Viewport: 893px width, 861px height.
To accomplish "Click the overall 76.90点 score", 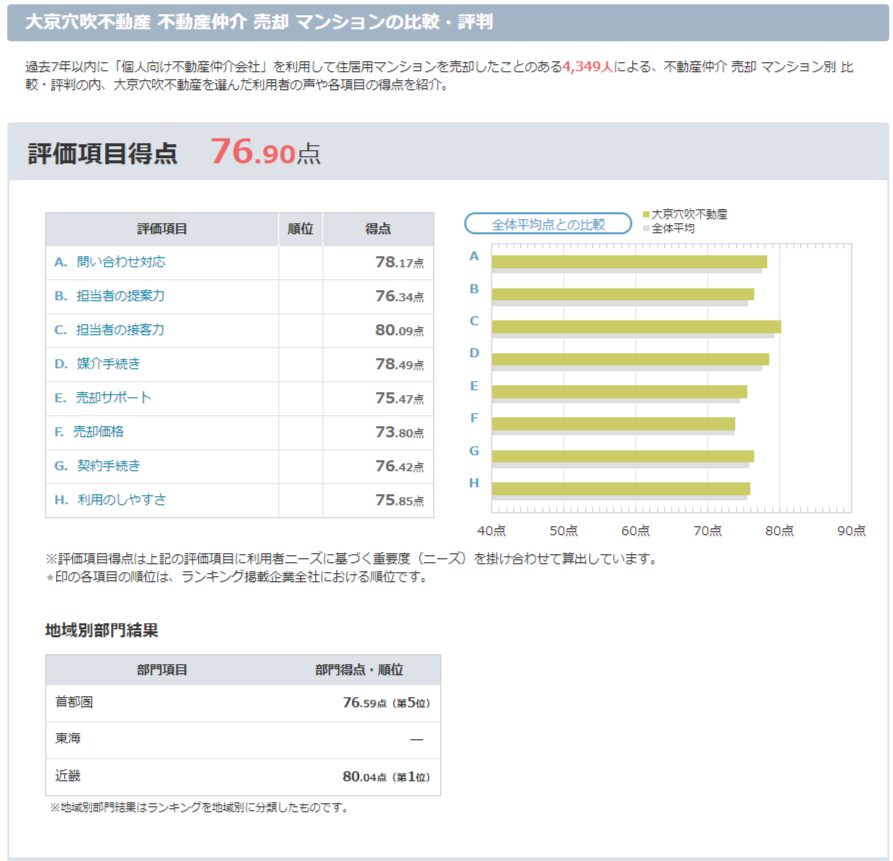I will [265, 152].
